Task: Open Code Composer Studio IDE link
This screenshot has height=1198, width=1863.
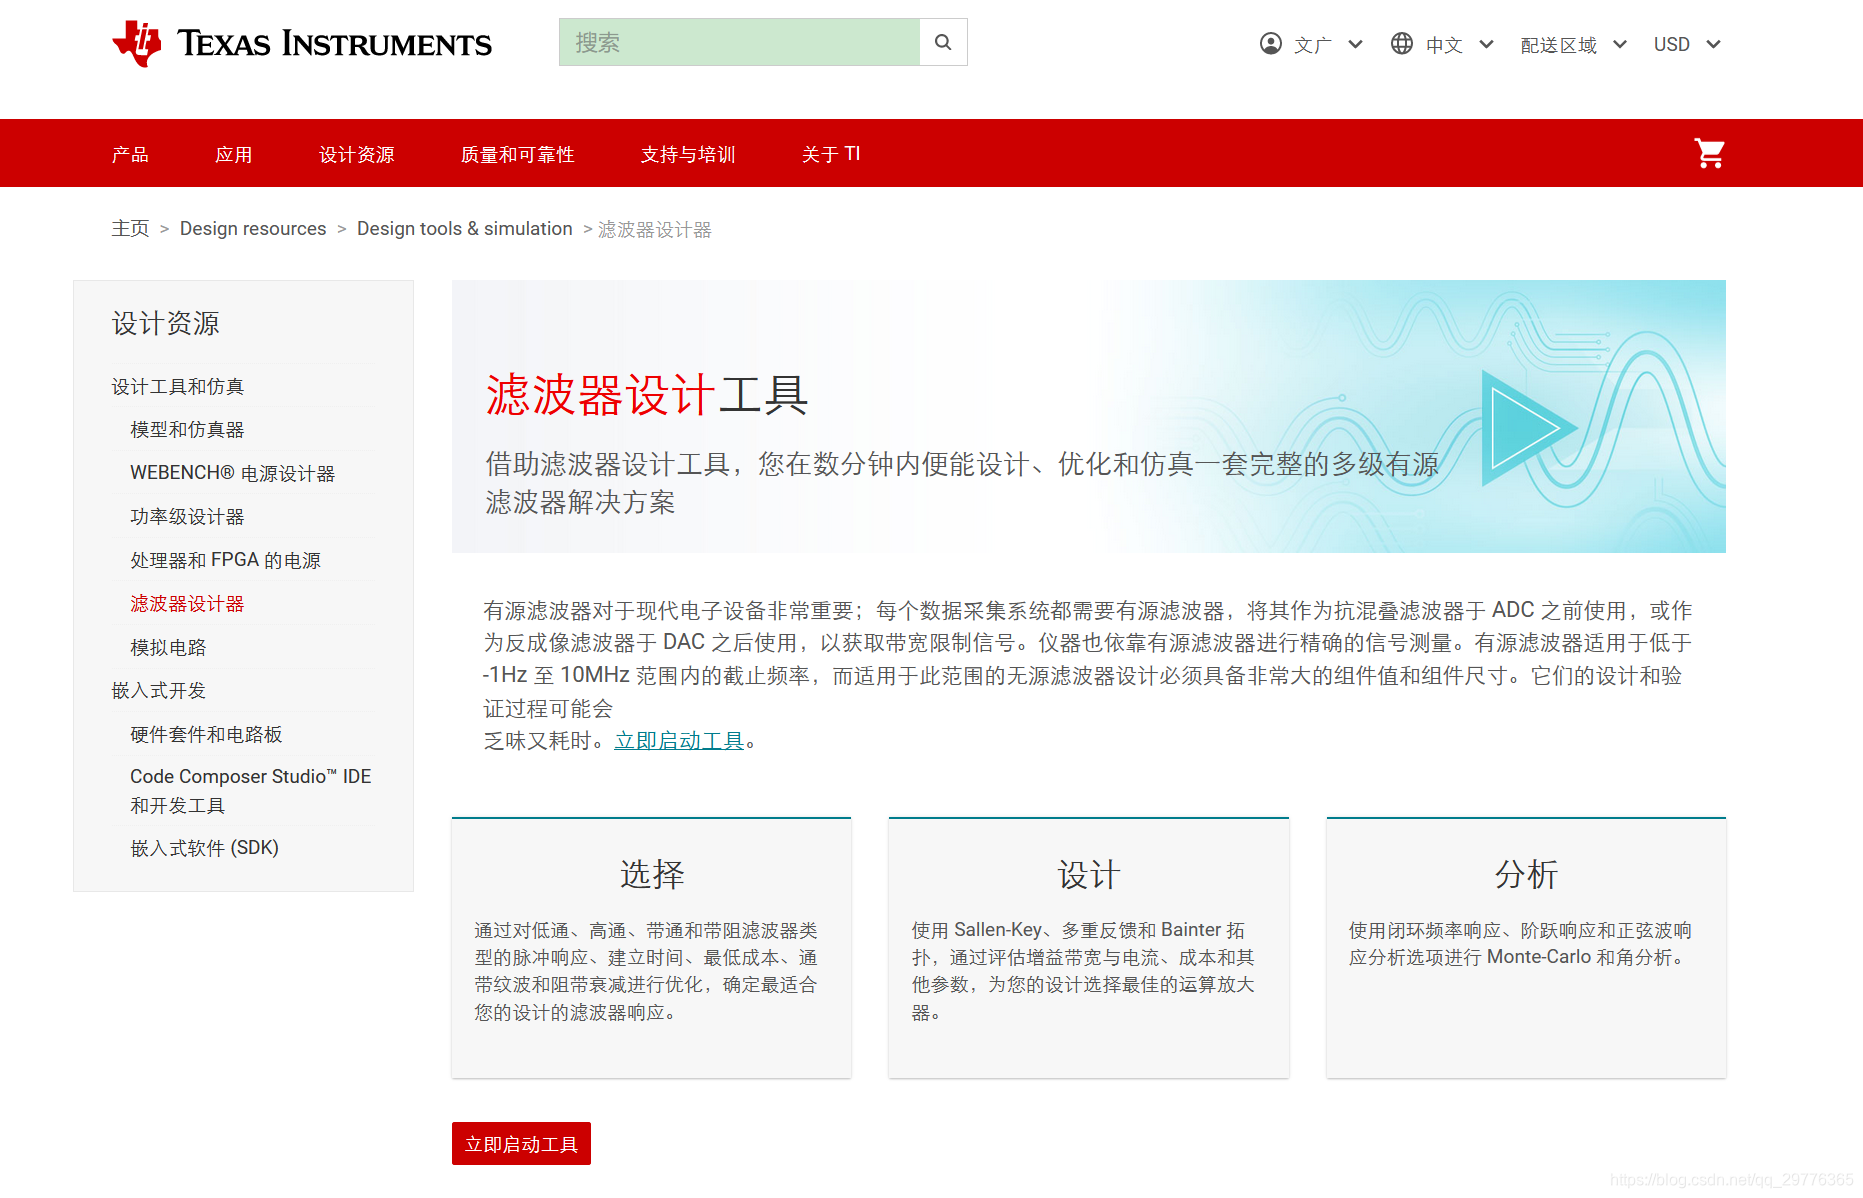Action: pos(251,790)
